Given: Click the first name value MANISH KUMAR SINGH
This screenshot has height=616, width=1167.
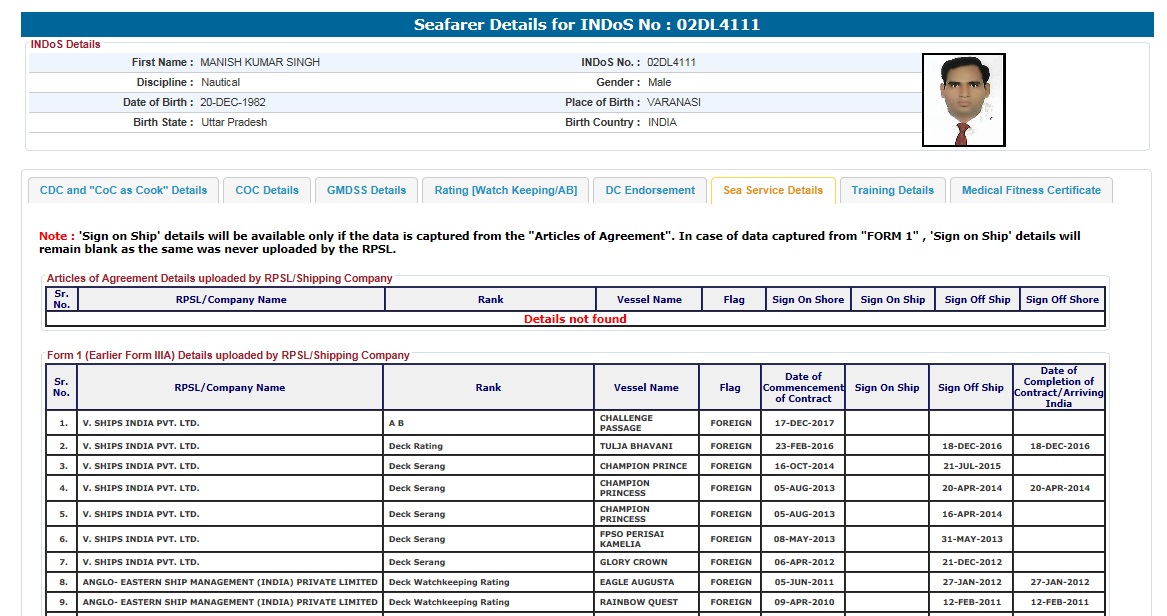Looking at the screenshot, I should (x=260, y=62).
